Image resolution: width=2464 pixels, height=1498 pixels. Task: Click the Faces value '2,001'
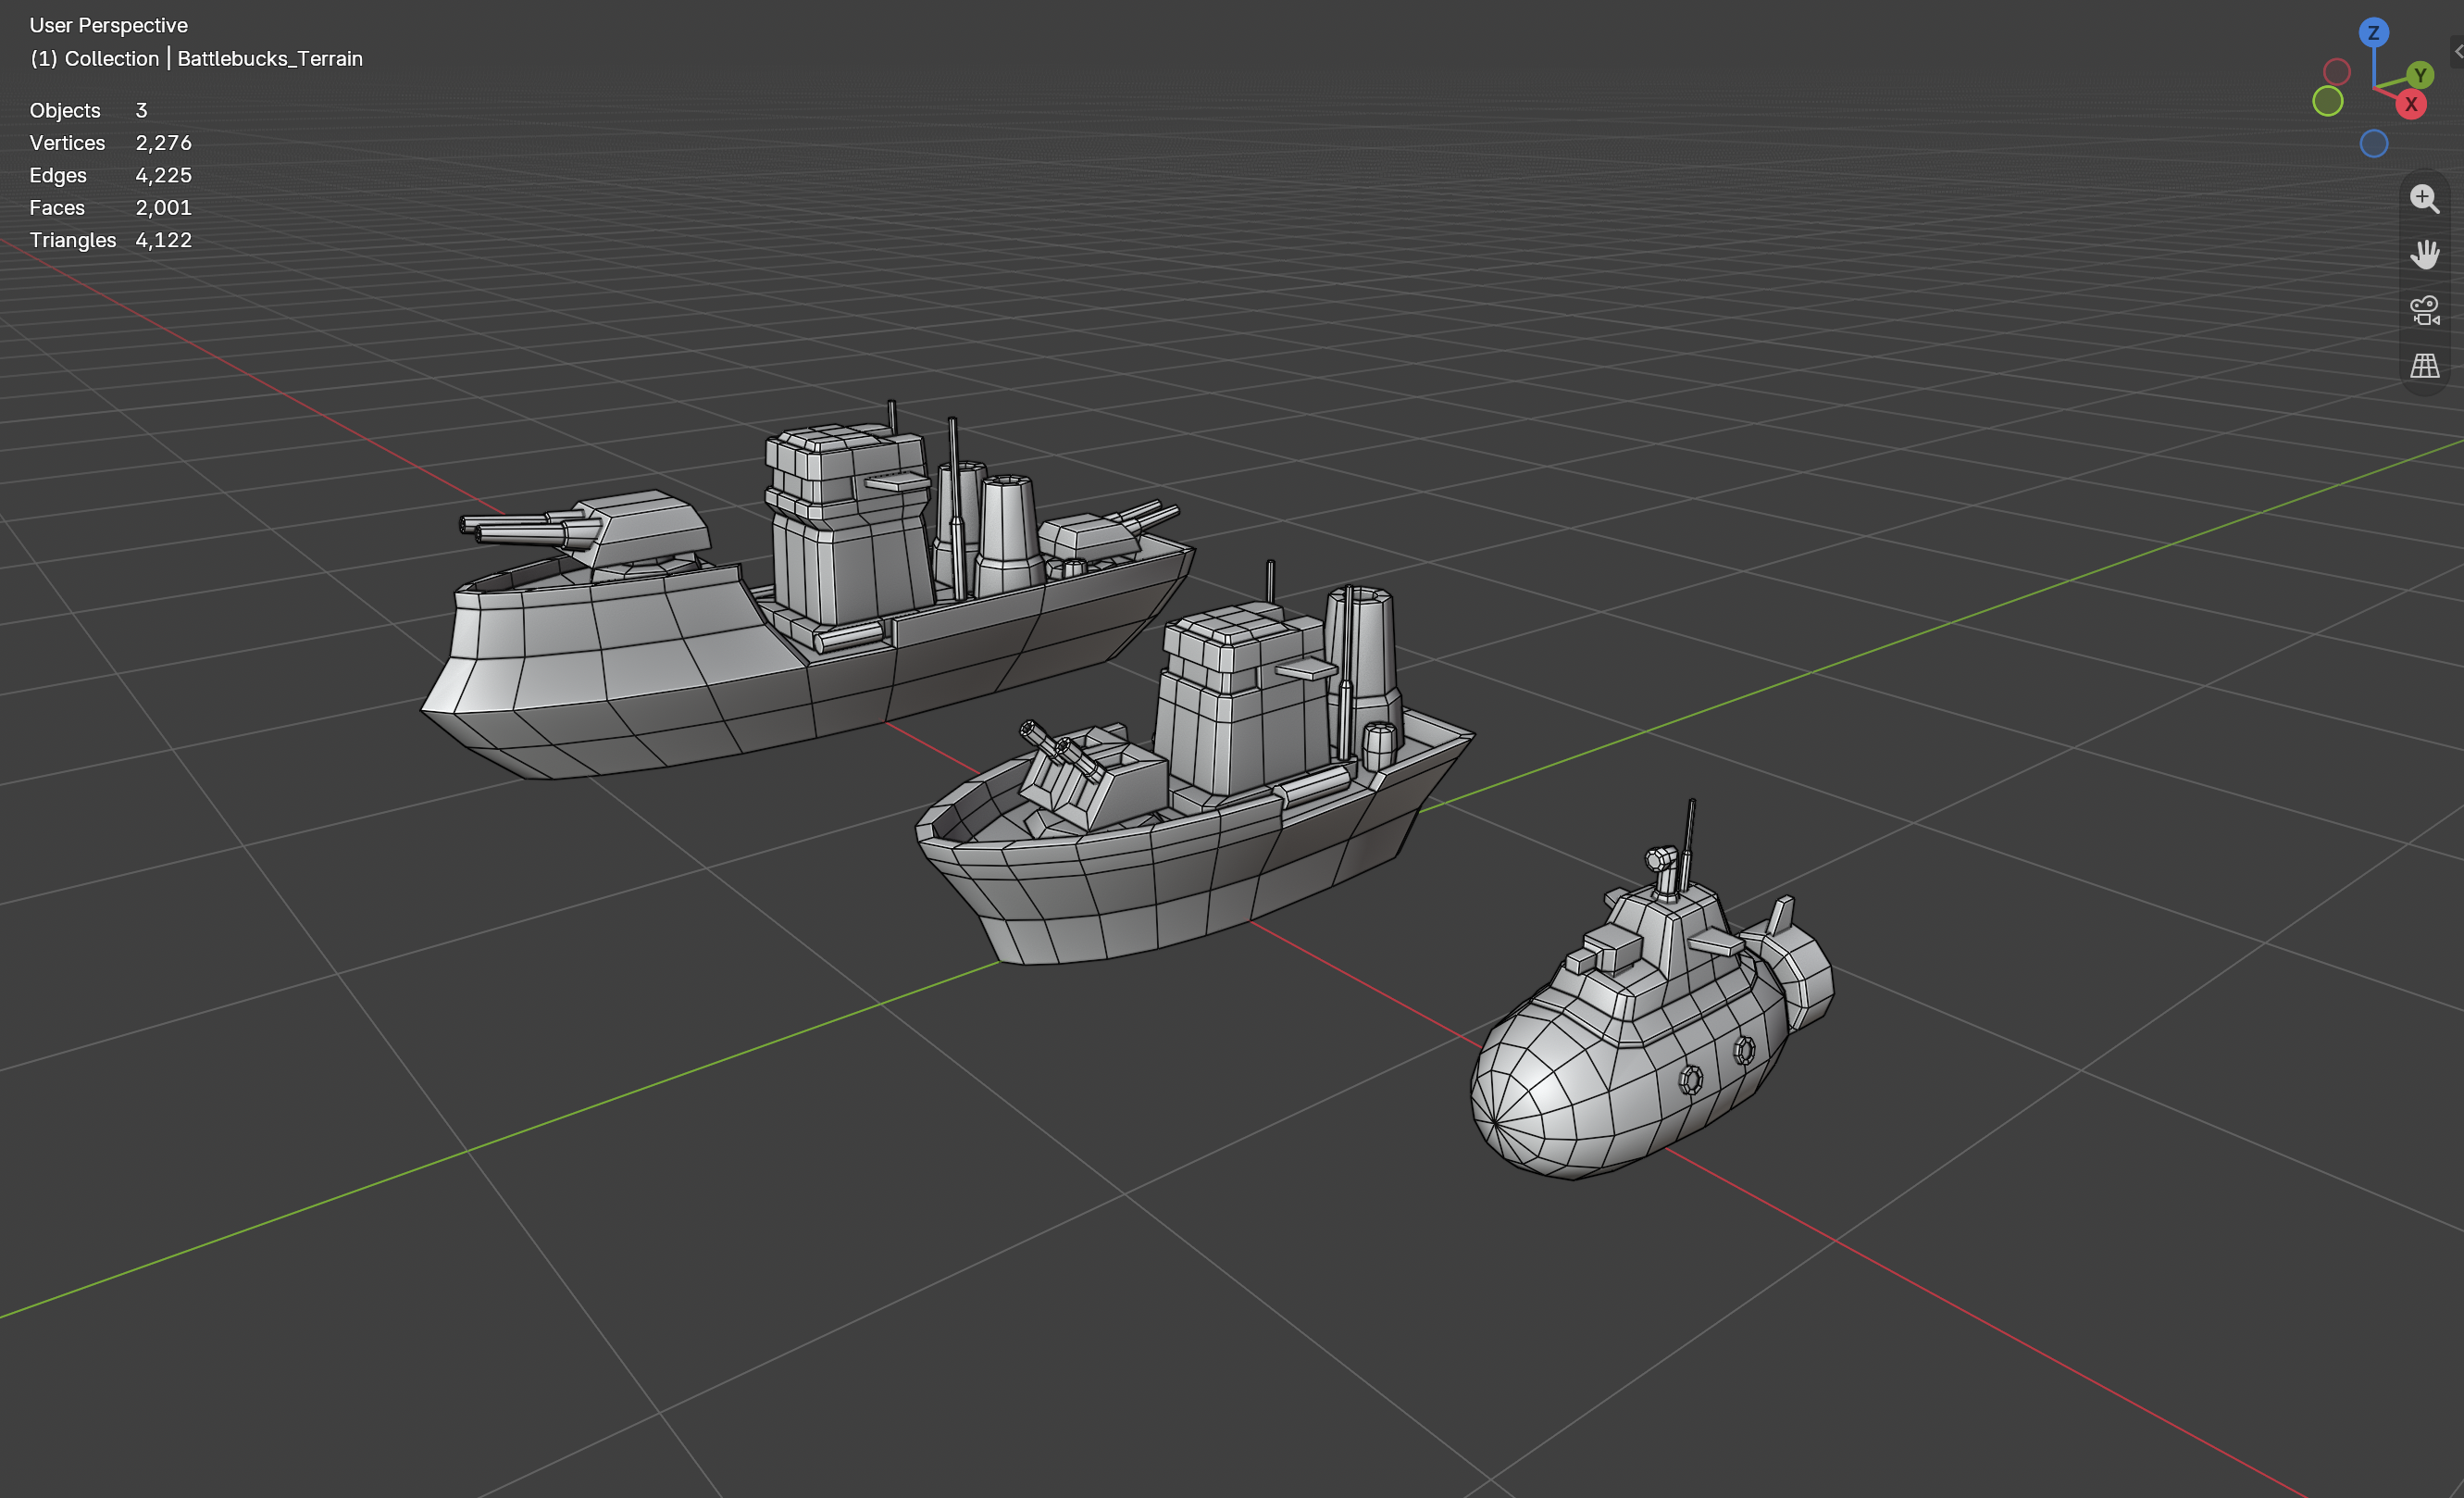click(x=163, y=208)
